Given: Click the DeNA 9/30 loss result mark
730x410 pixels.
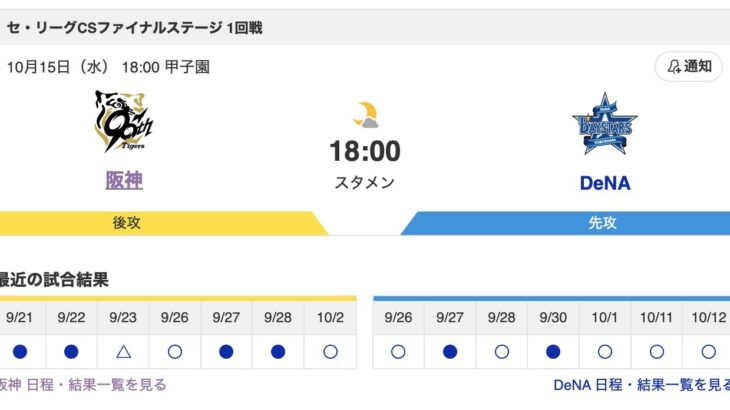Looking at the screenshot, I should coord(553,352).
